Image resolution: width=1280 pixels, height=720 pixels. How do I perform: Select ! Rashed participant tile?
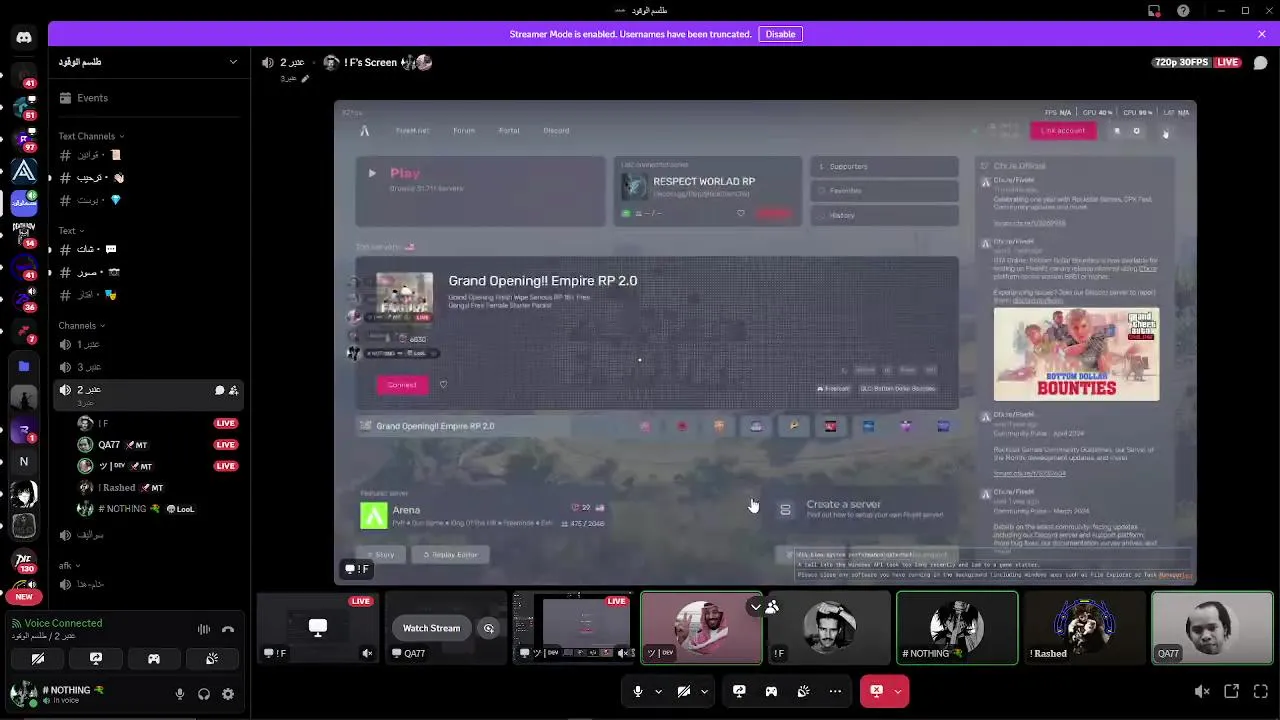(x=1085, y=628)
